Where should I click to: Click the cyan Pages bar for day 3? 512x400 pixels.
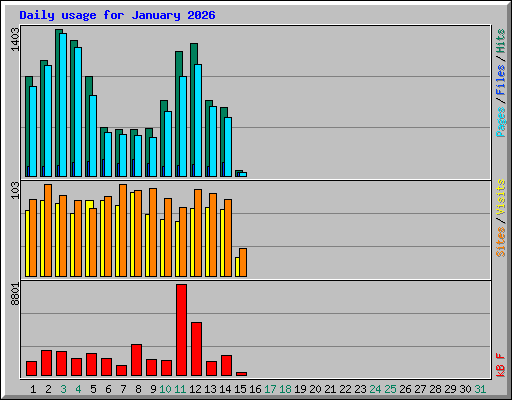(63, 105)
